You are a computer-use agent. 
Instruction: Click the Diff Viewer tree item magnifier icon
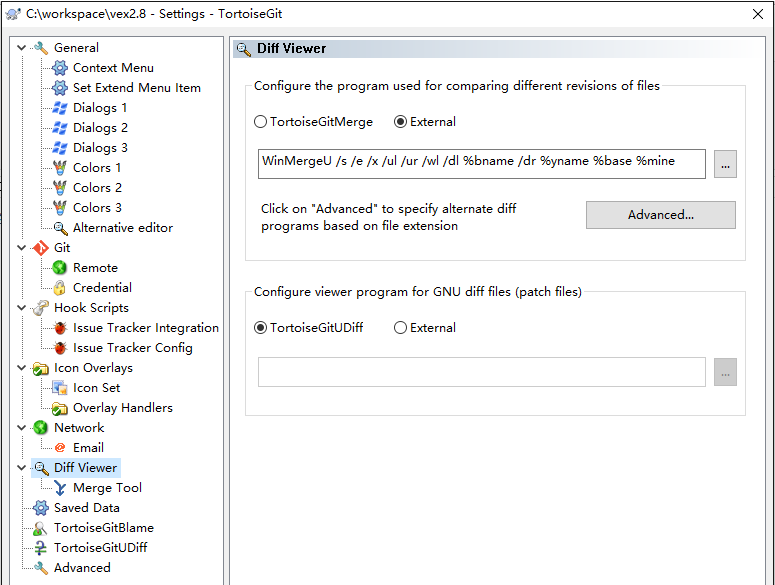click(x=41, y=468)
